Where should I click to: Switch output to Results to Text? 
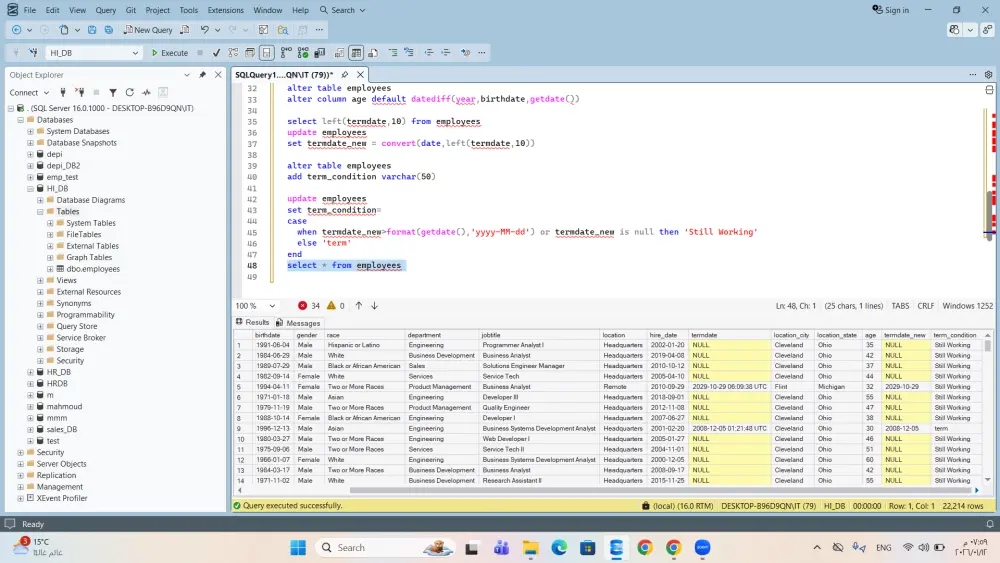[339, 53]
